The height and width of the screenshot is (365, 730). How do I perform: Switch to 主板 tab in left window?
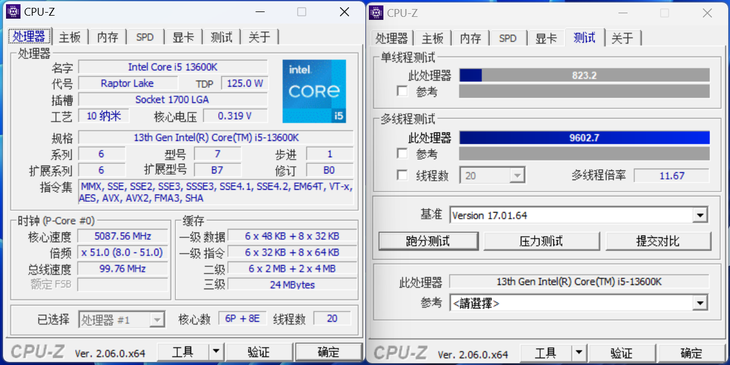[x=70, y=37]
